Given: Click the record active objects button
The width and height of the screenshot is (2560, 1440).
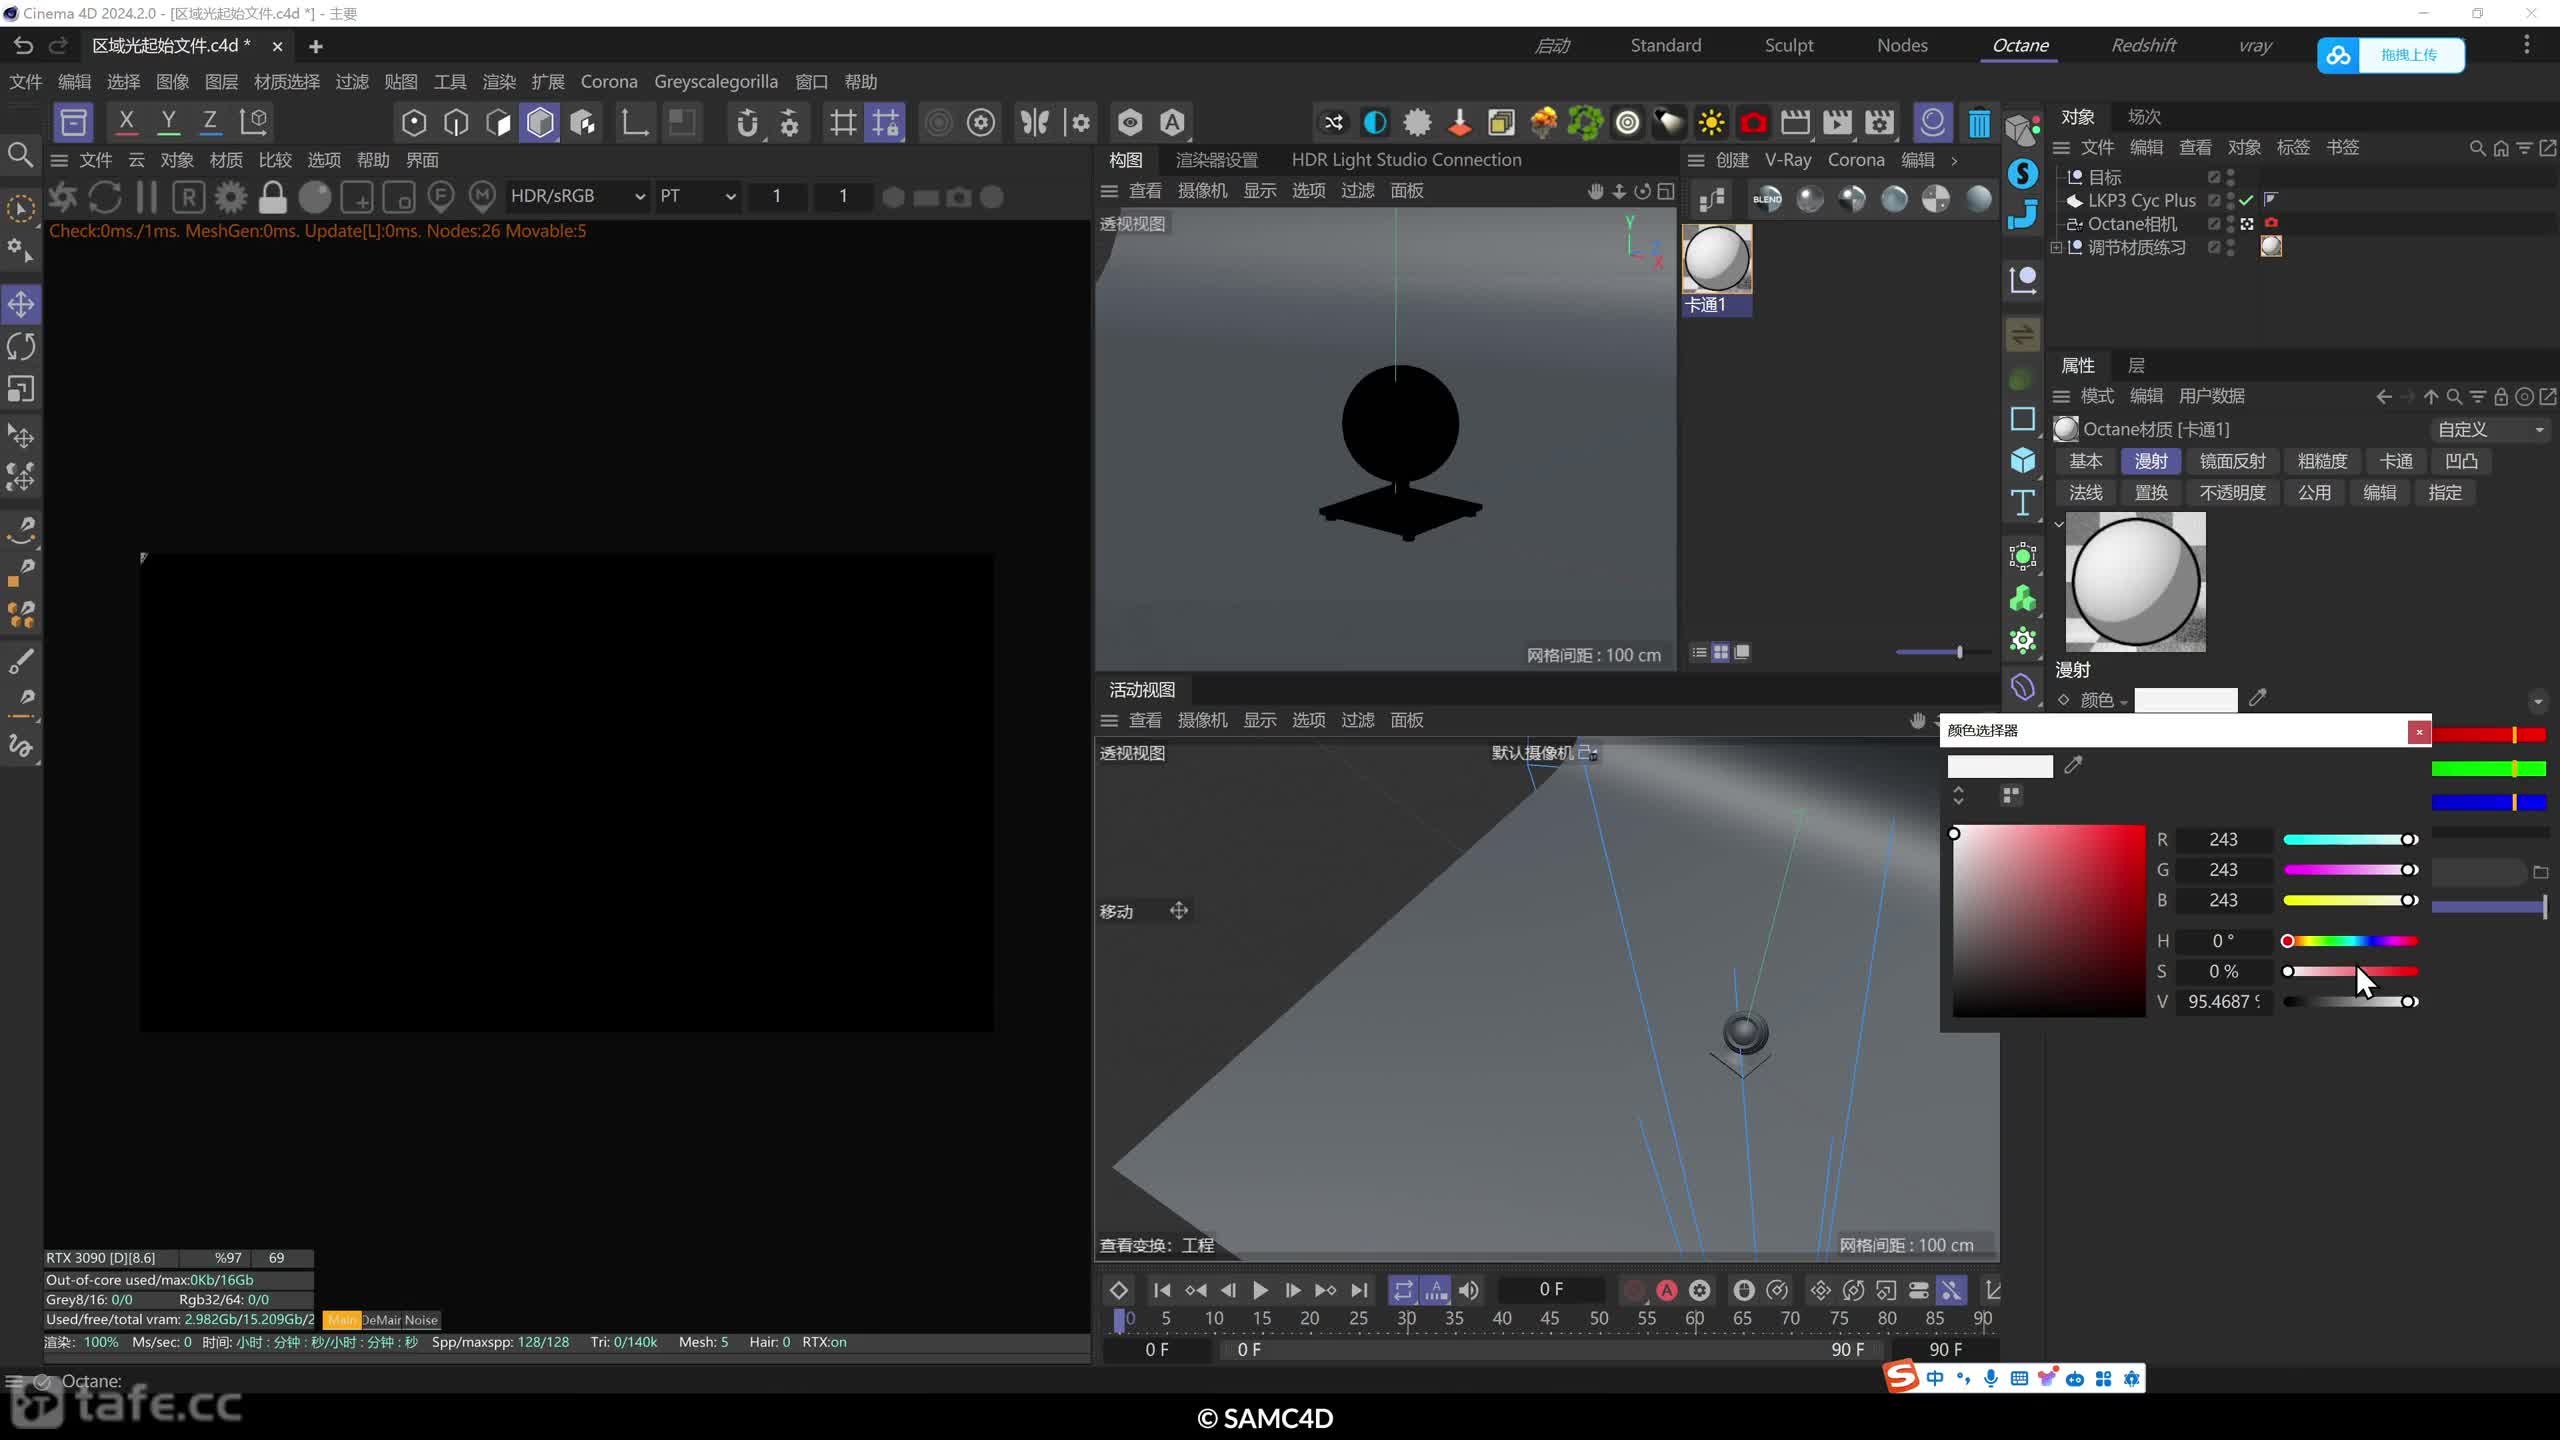Looking at the screenshot, I should 1633,1290.
